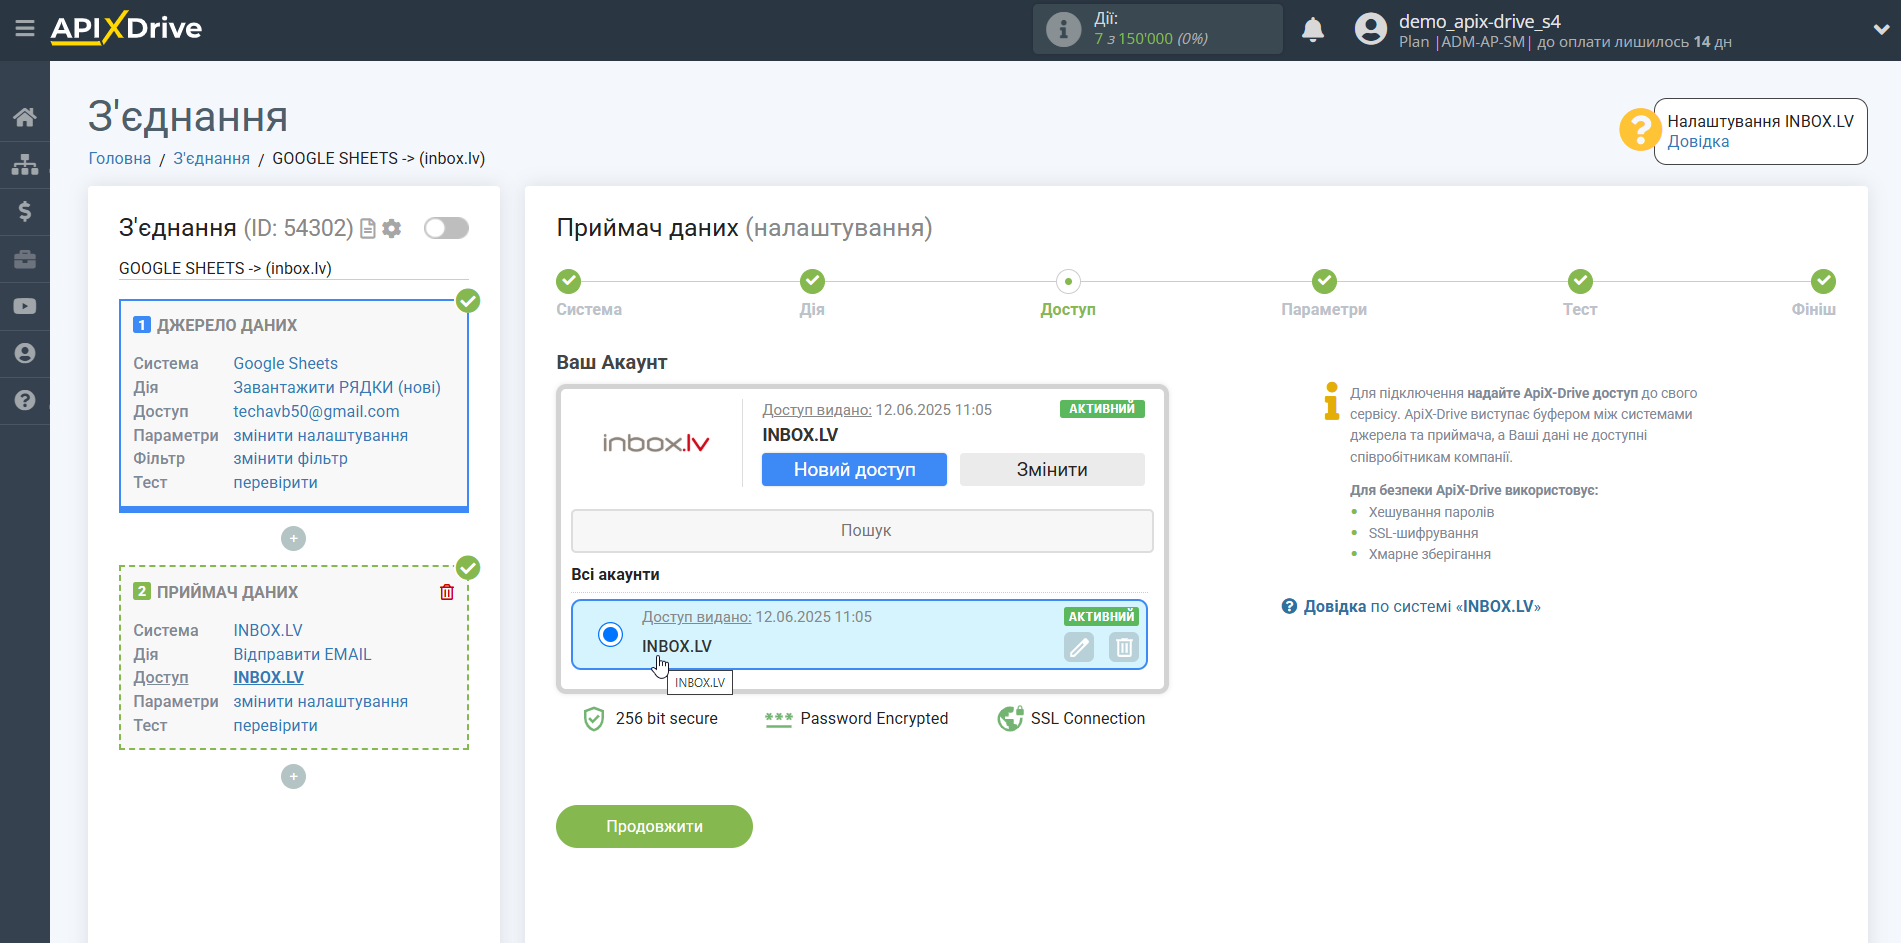
Task: Click receiver перевірити link
Action: (x=275, y=725)
